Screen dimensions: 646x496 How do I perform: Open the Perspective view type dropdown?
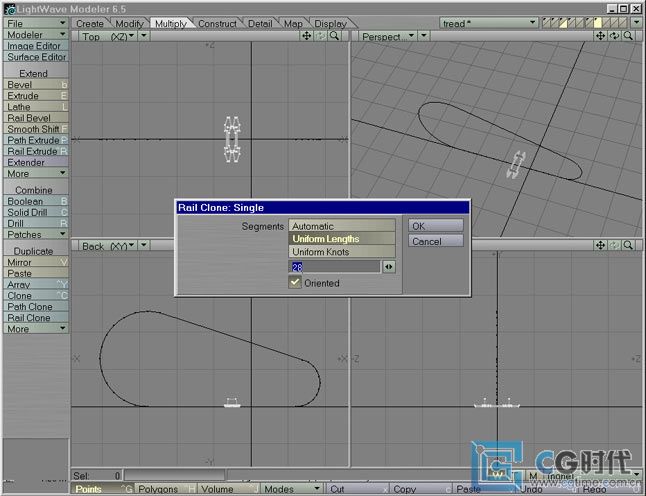pyautogui.click(x=388, y=36)
